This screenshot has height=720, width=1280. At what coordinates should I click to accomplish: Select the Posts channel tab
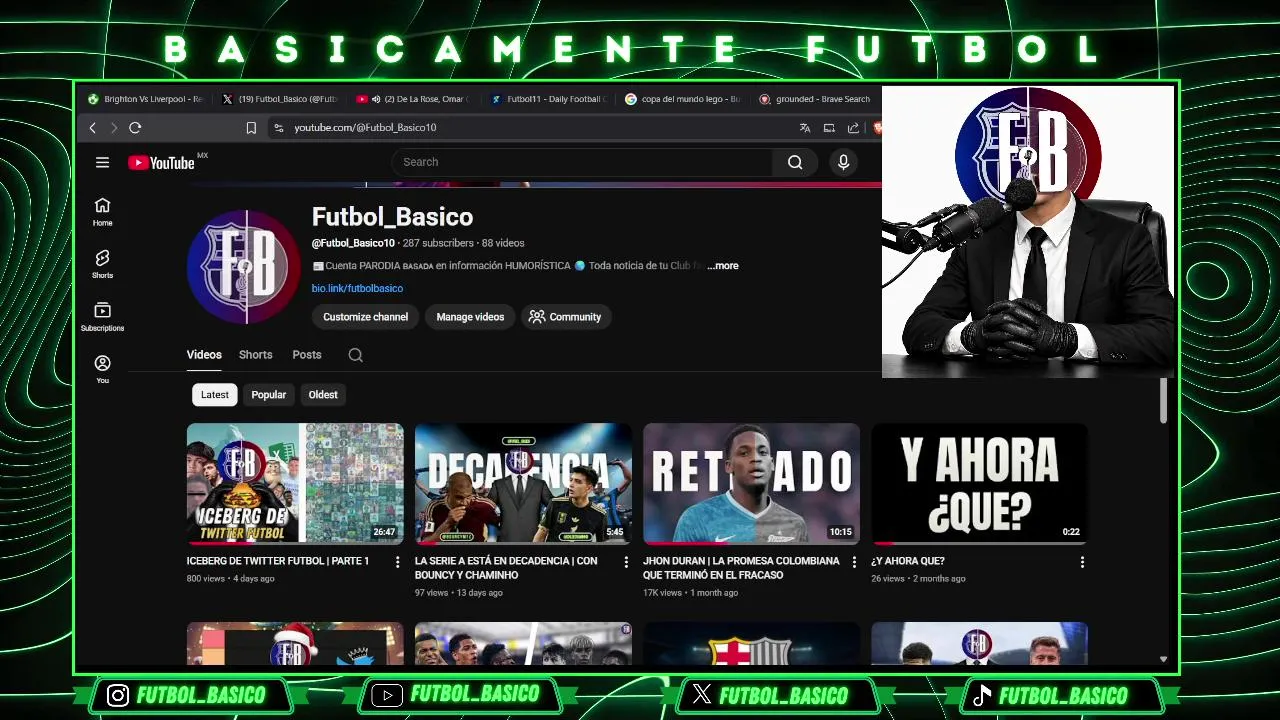(307, 355)
